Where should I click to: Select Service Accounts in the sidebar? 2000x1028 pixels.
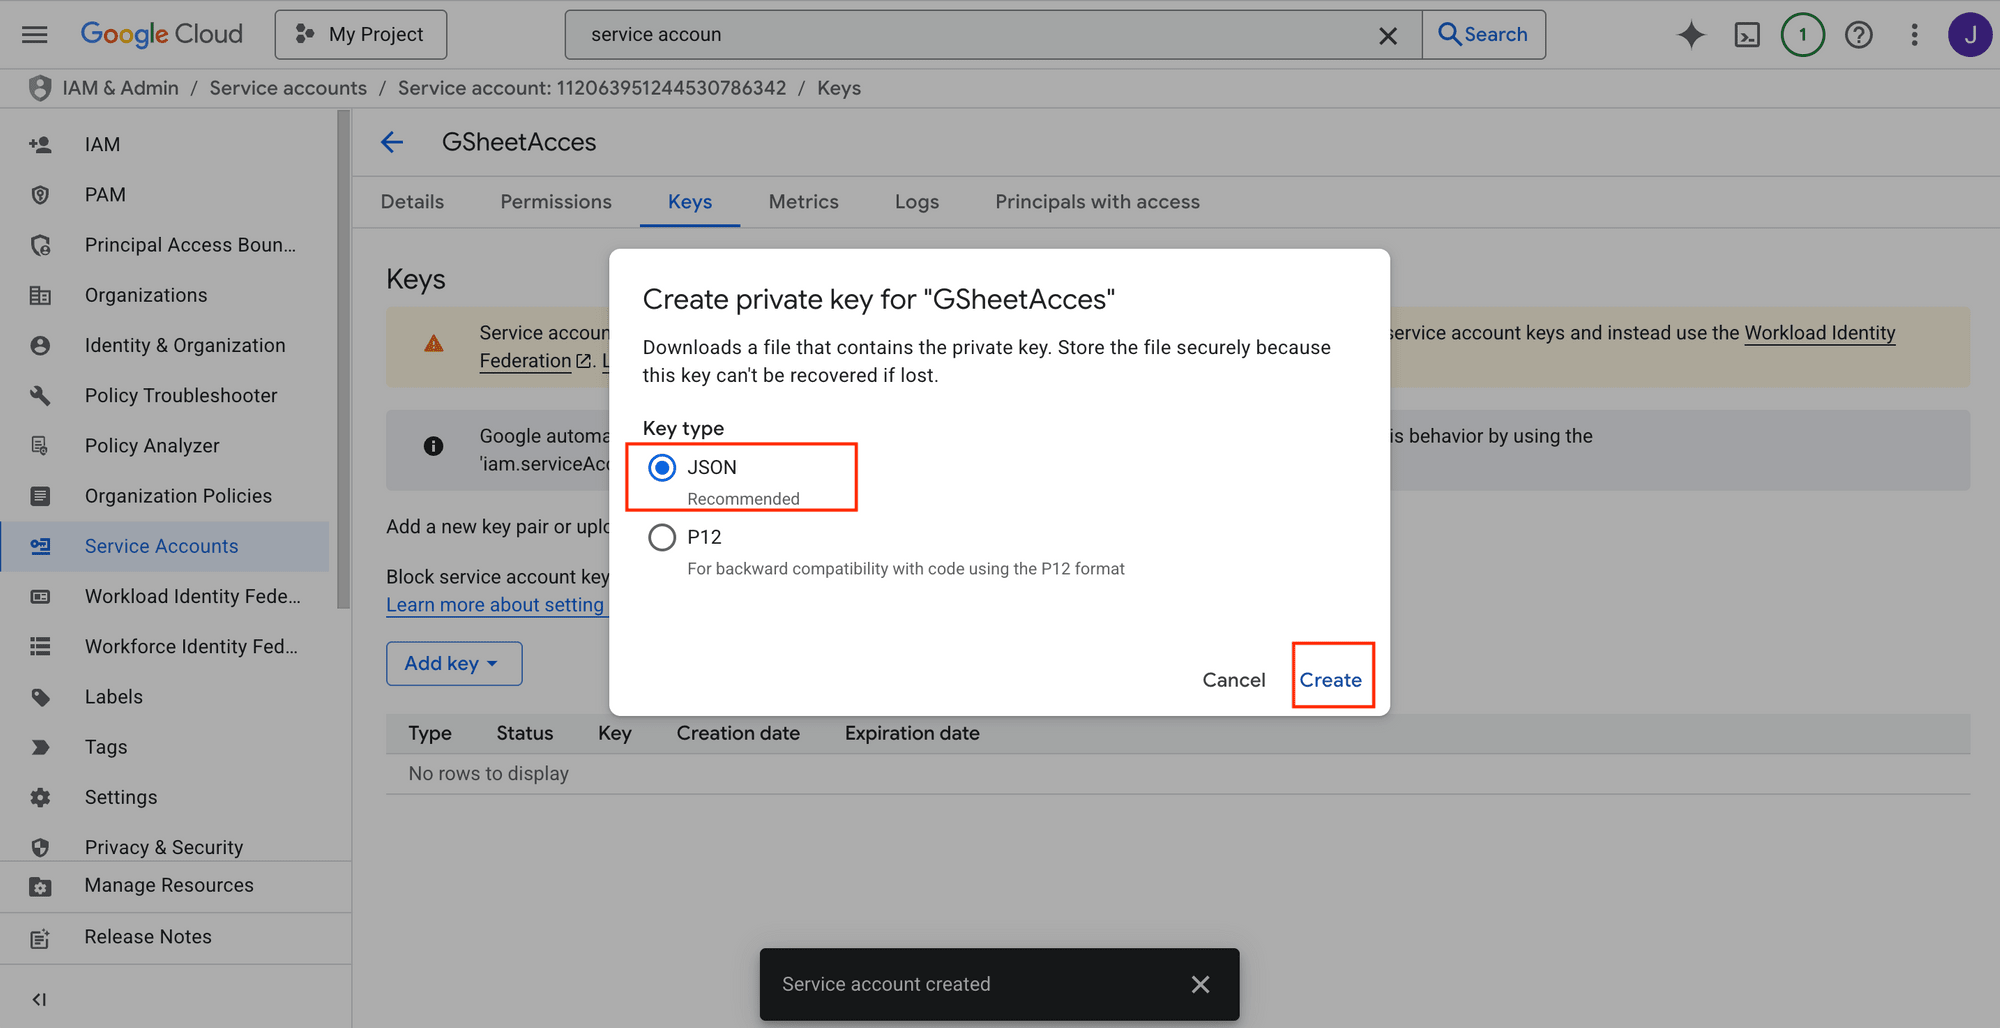click(x=165, y=546)
